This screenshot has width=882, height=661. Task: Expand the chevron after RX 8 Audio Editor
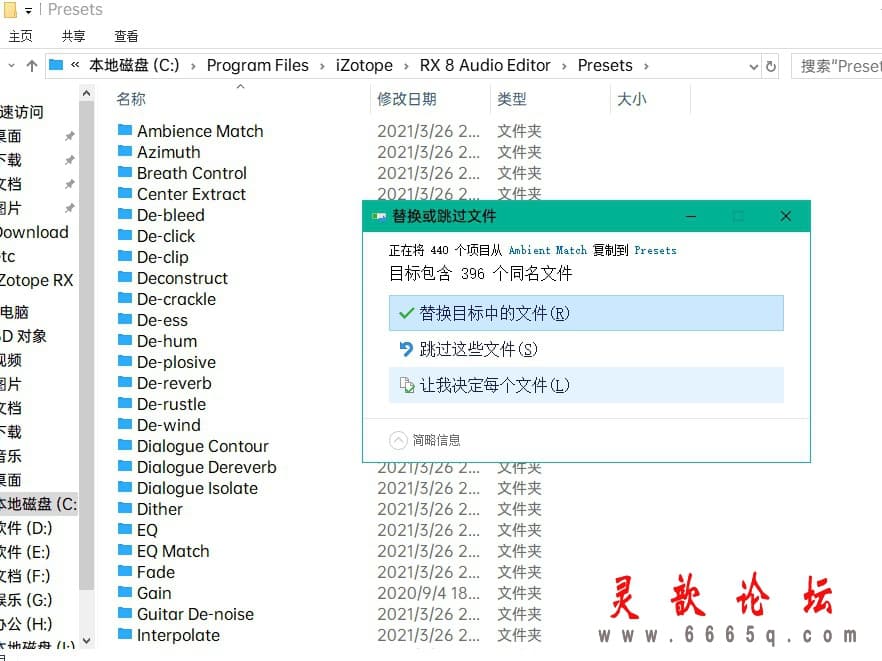coord(564,66)
